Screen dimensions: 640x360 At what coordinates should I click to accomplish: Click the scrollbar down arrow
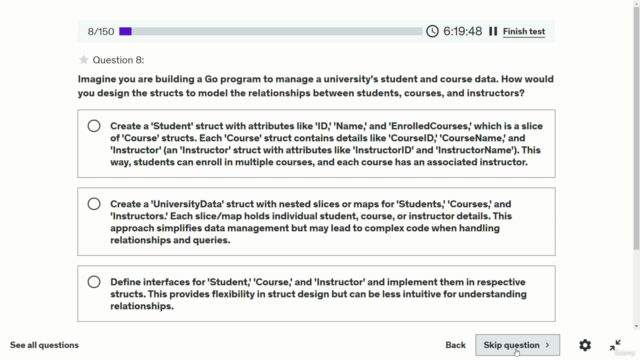pyautogui.click(x=636, y=326)
